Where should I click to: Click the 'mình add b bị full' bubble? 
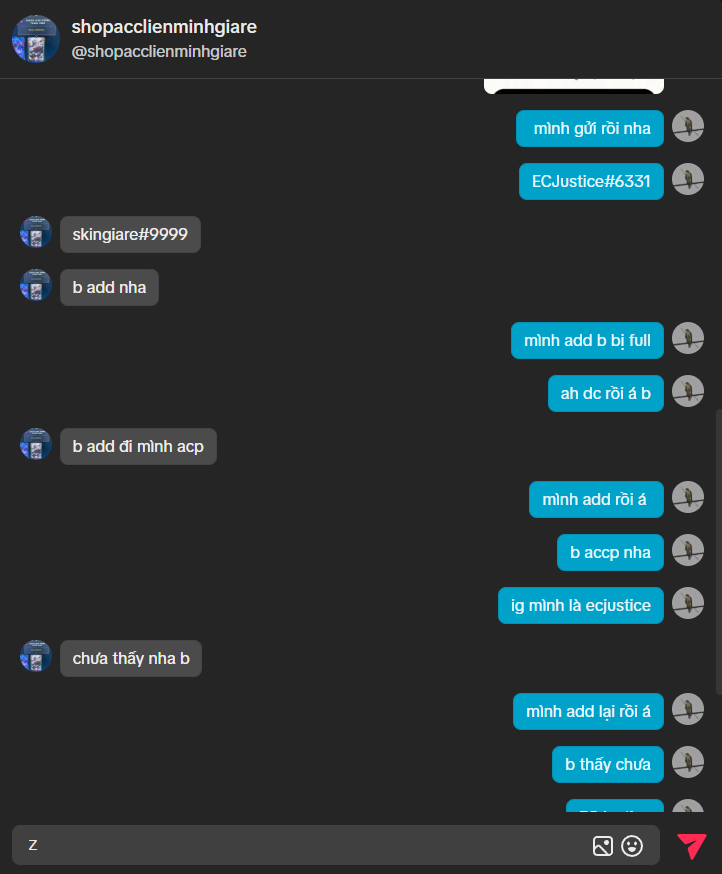[x=587, y=341]
